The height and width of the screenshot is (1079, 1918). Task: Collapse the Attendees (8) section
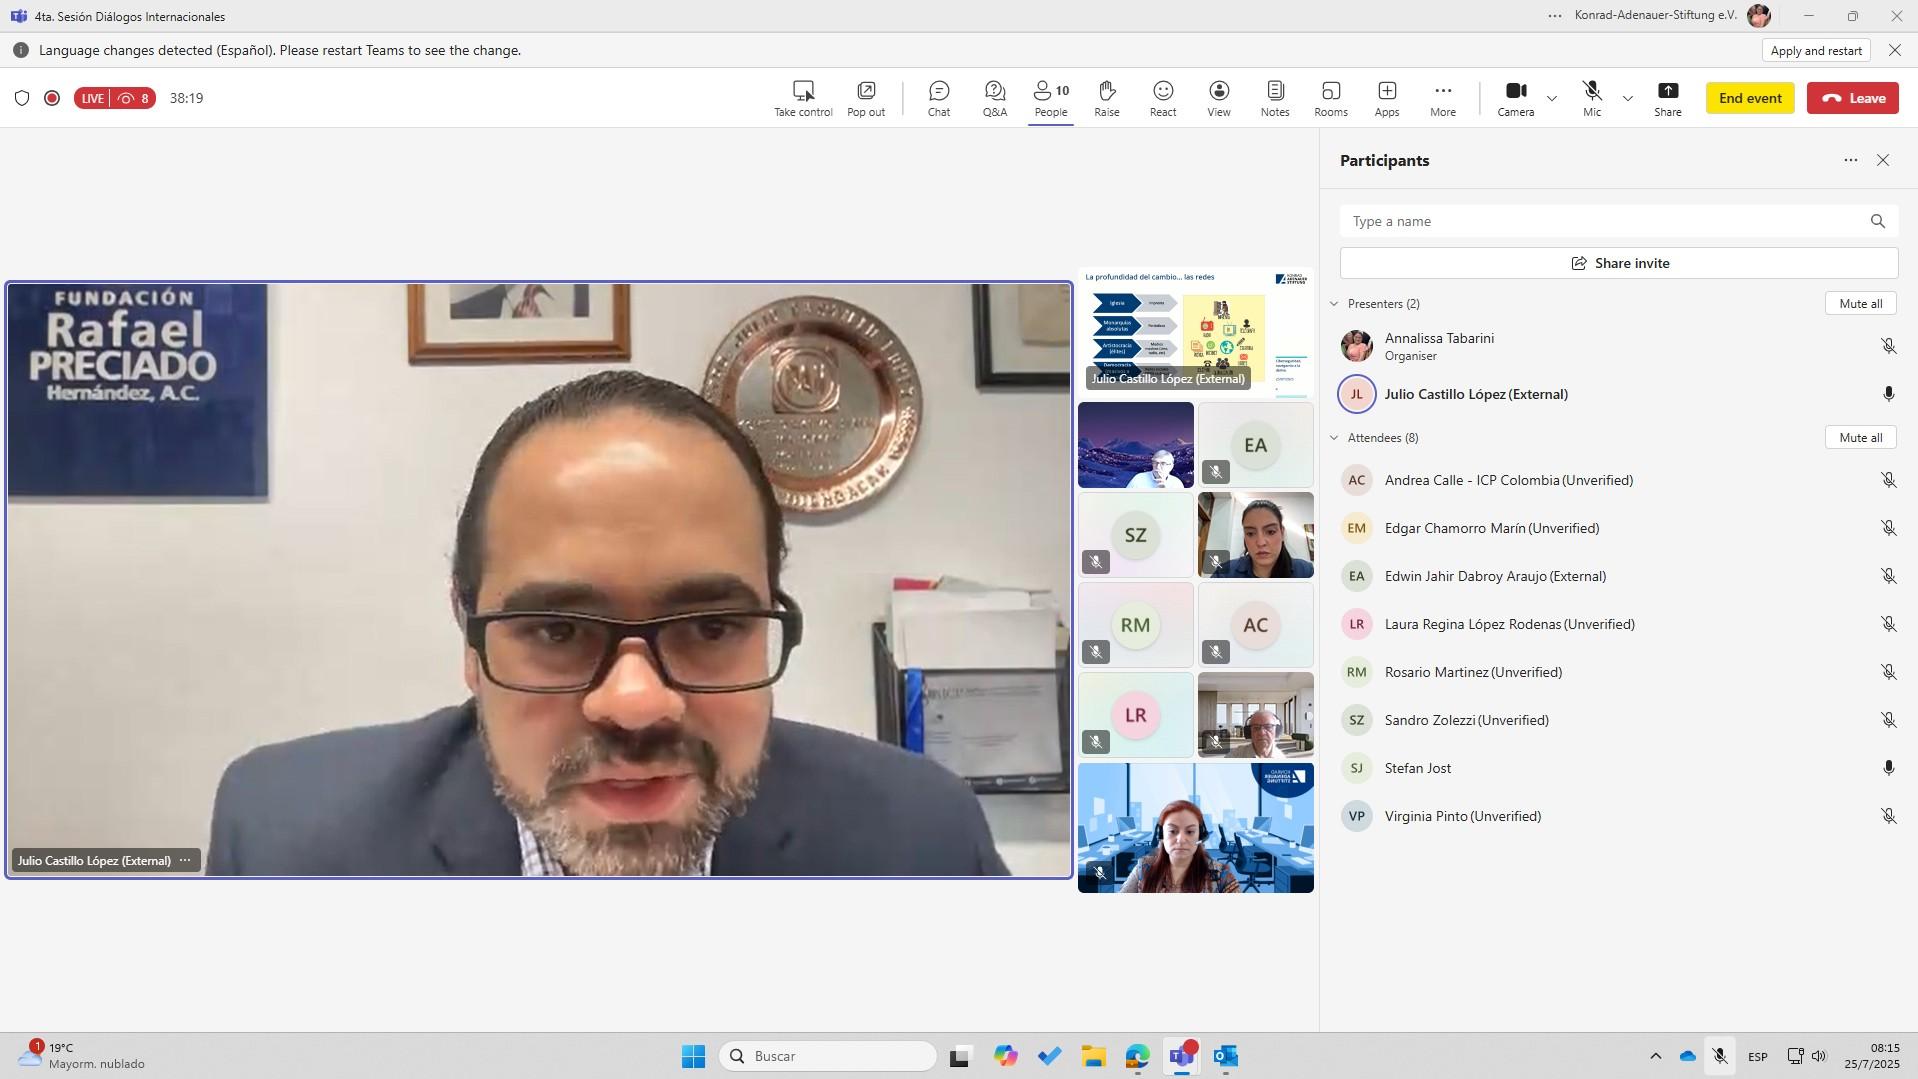click(1334, 438)
